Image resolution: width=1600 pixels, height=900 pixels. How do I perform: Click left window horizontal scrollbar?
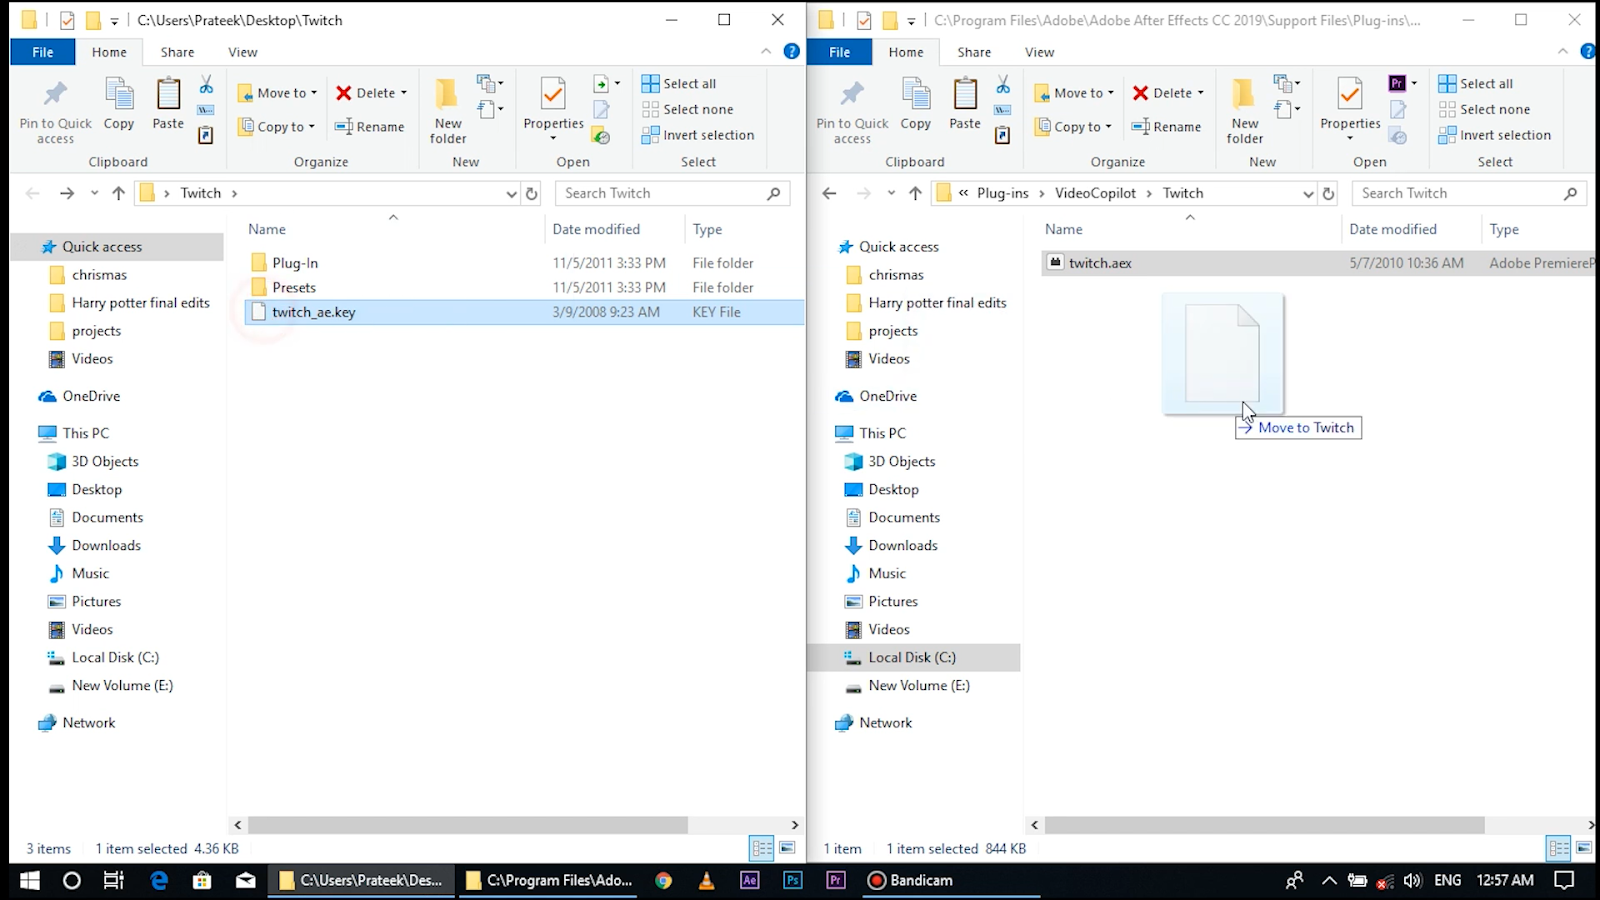[x=468, y=825]
